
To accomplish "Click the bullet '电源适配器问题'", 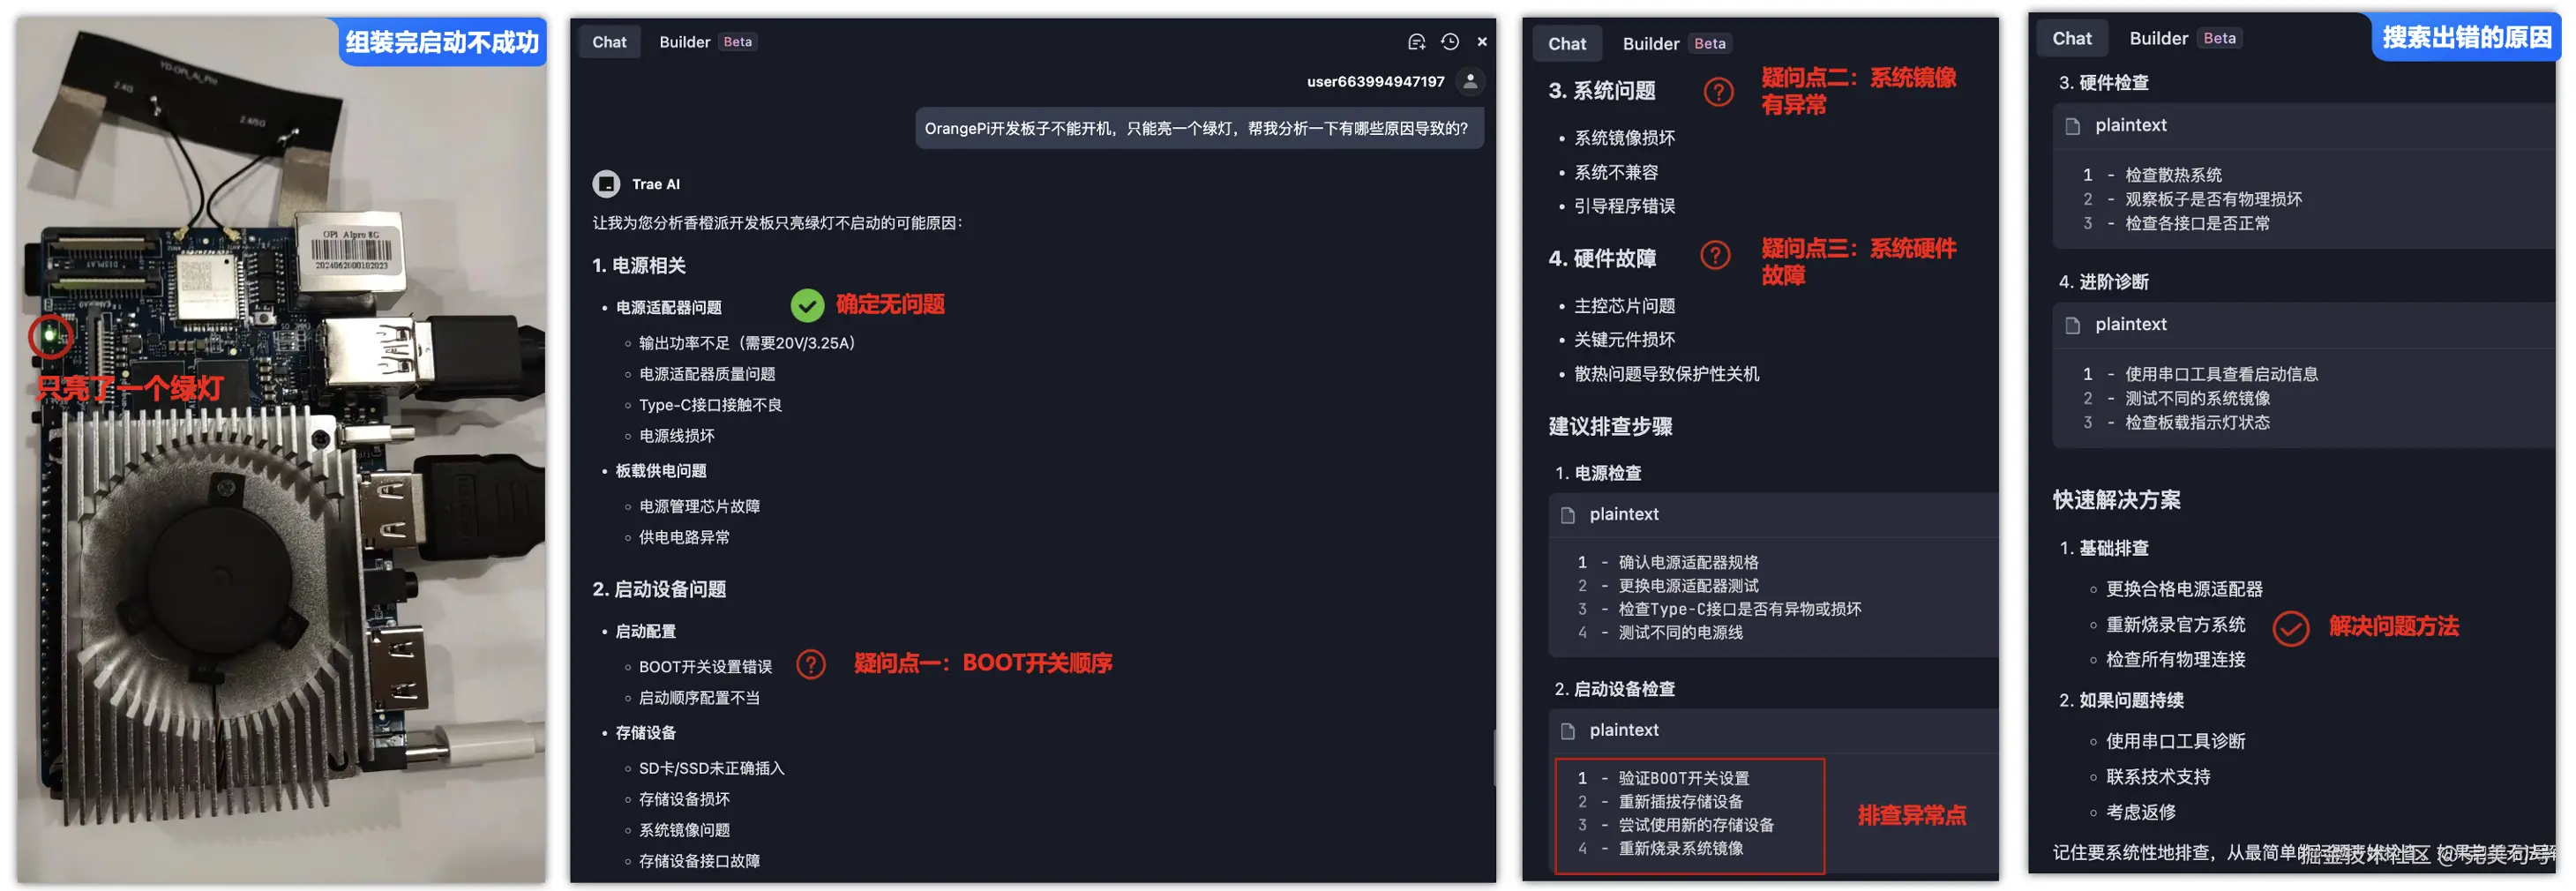I will (x=668, y=308).
